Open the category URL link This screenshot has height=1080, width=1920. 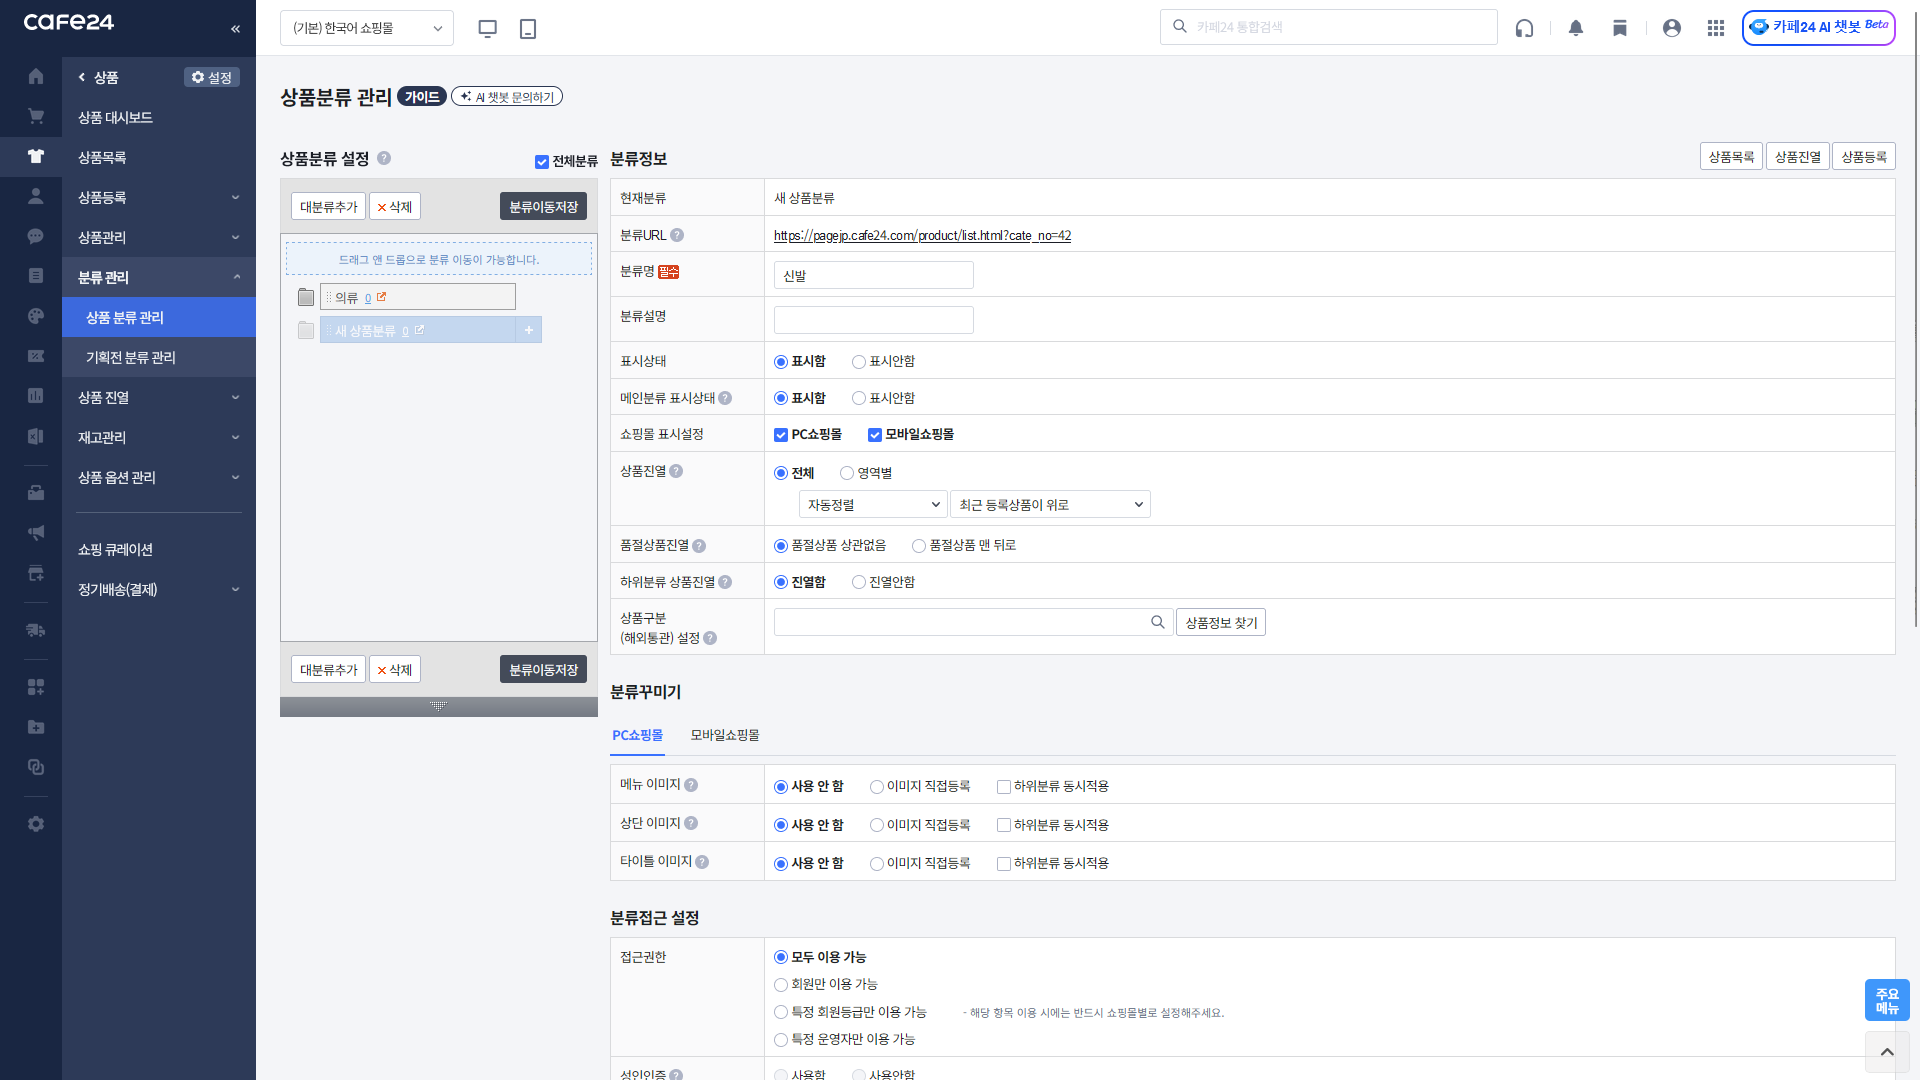[922, 236]
